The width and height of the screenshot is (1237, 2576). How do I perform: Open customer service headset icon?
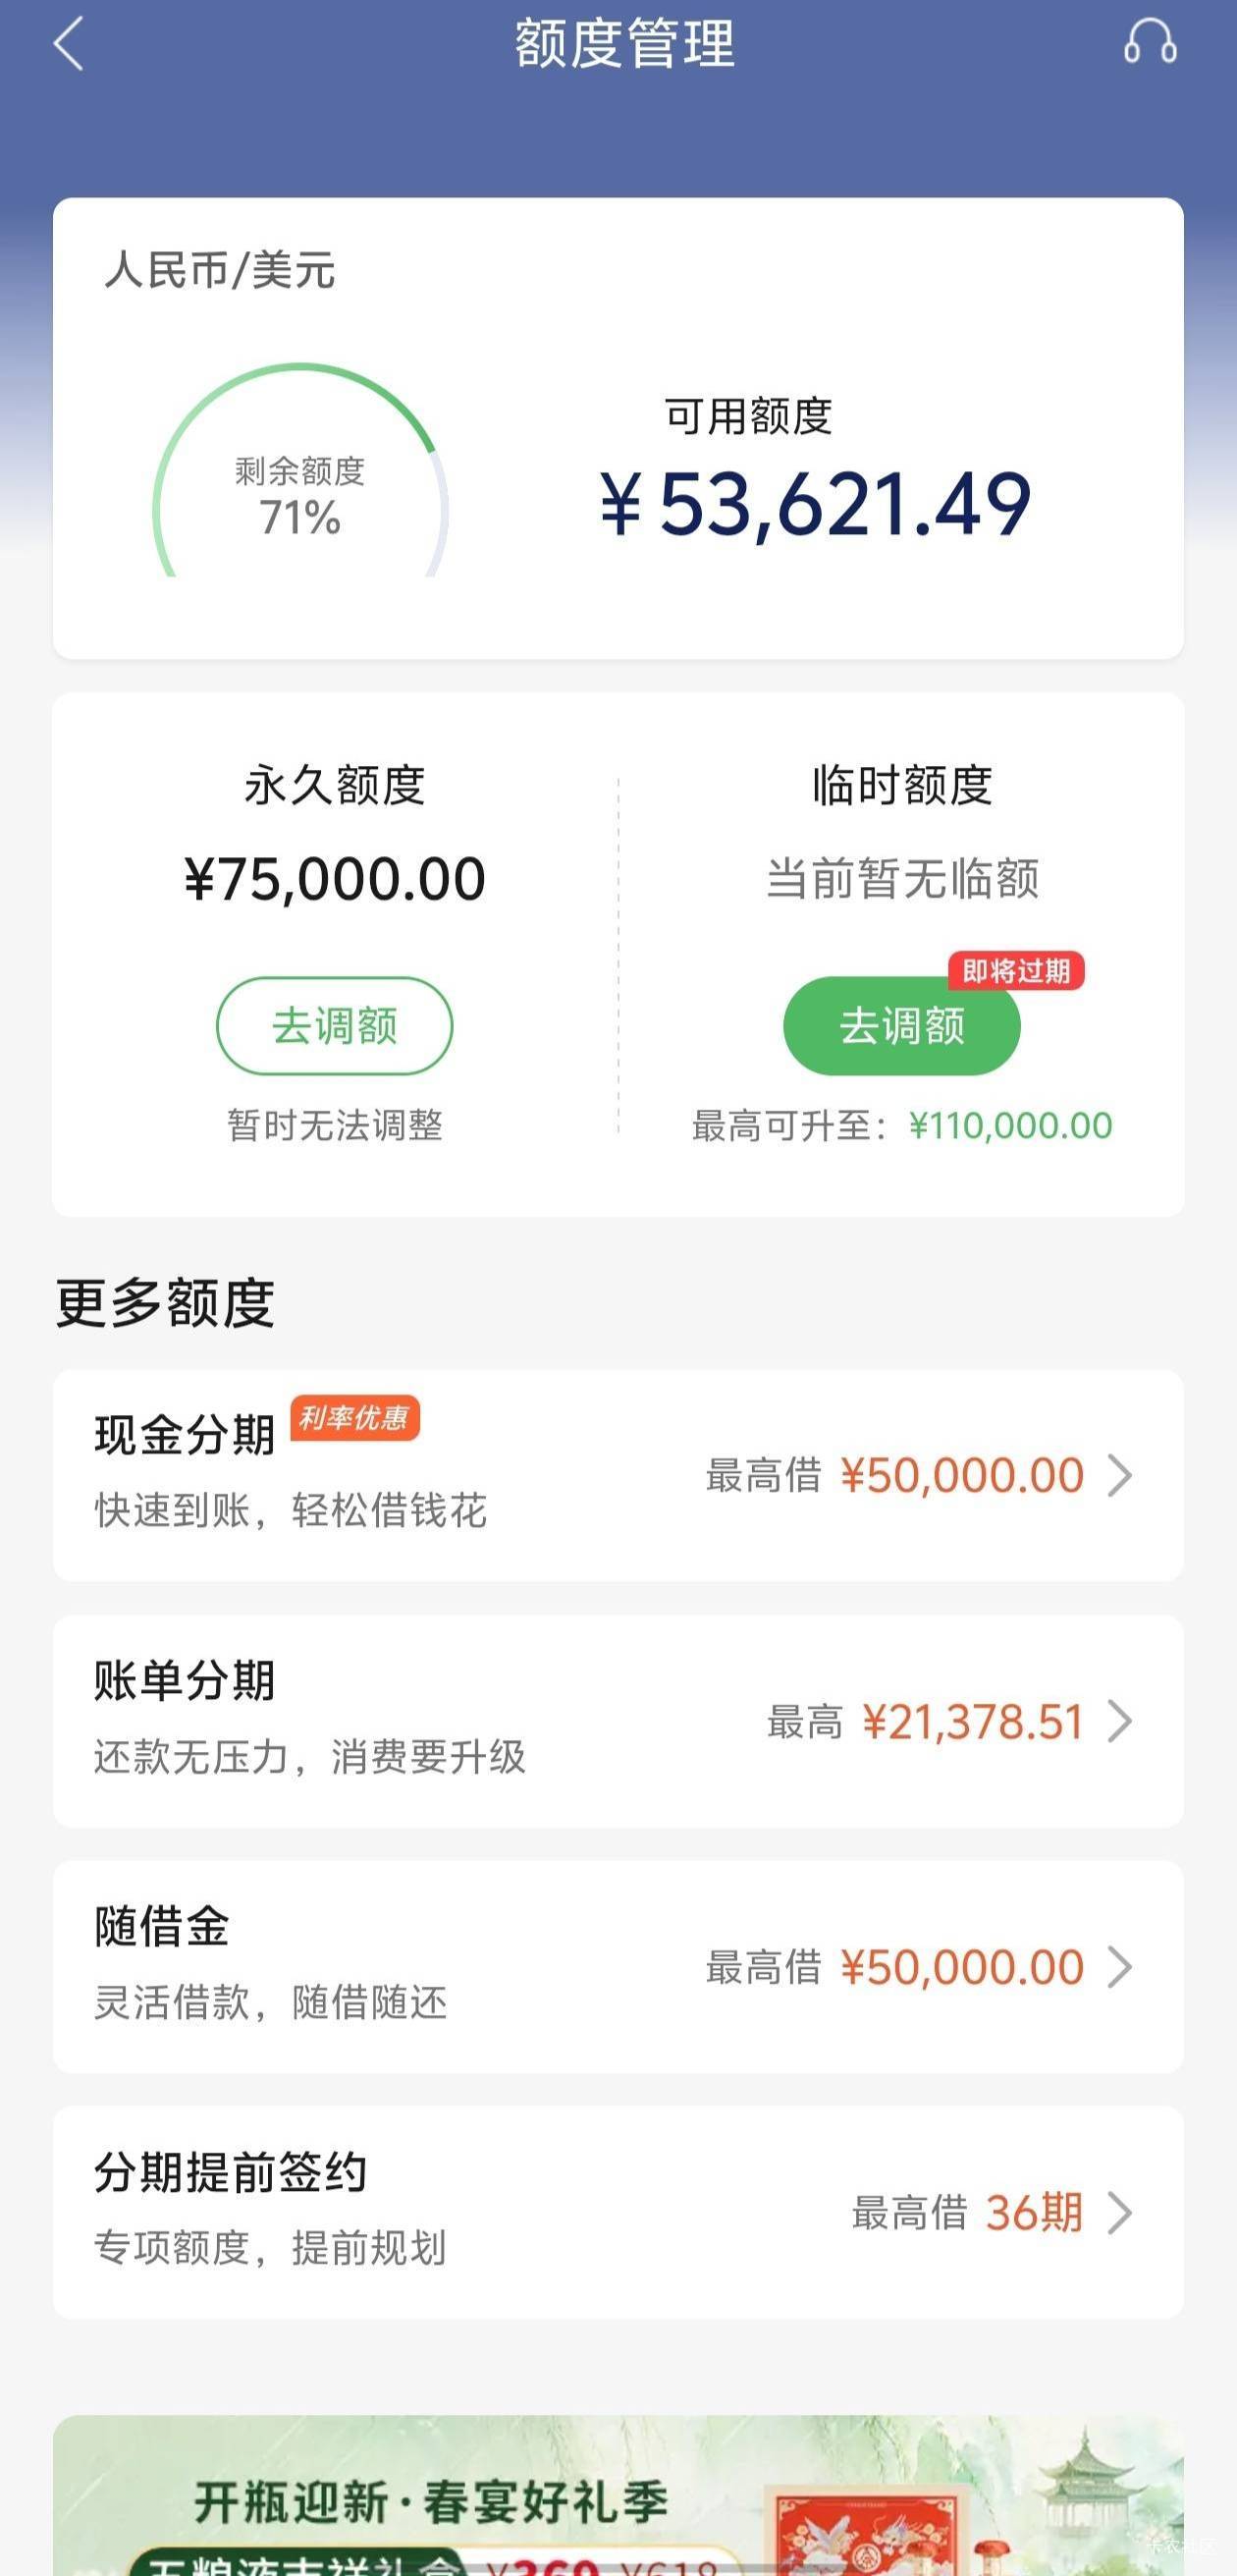1150,43
